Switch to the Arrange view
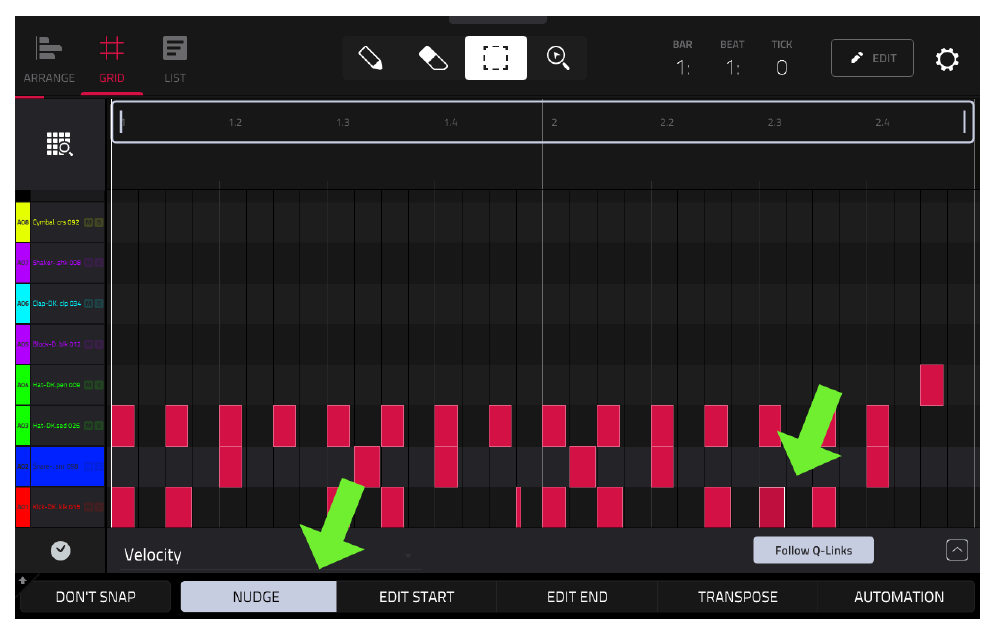 click(x=49, y=60)
